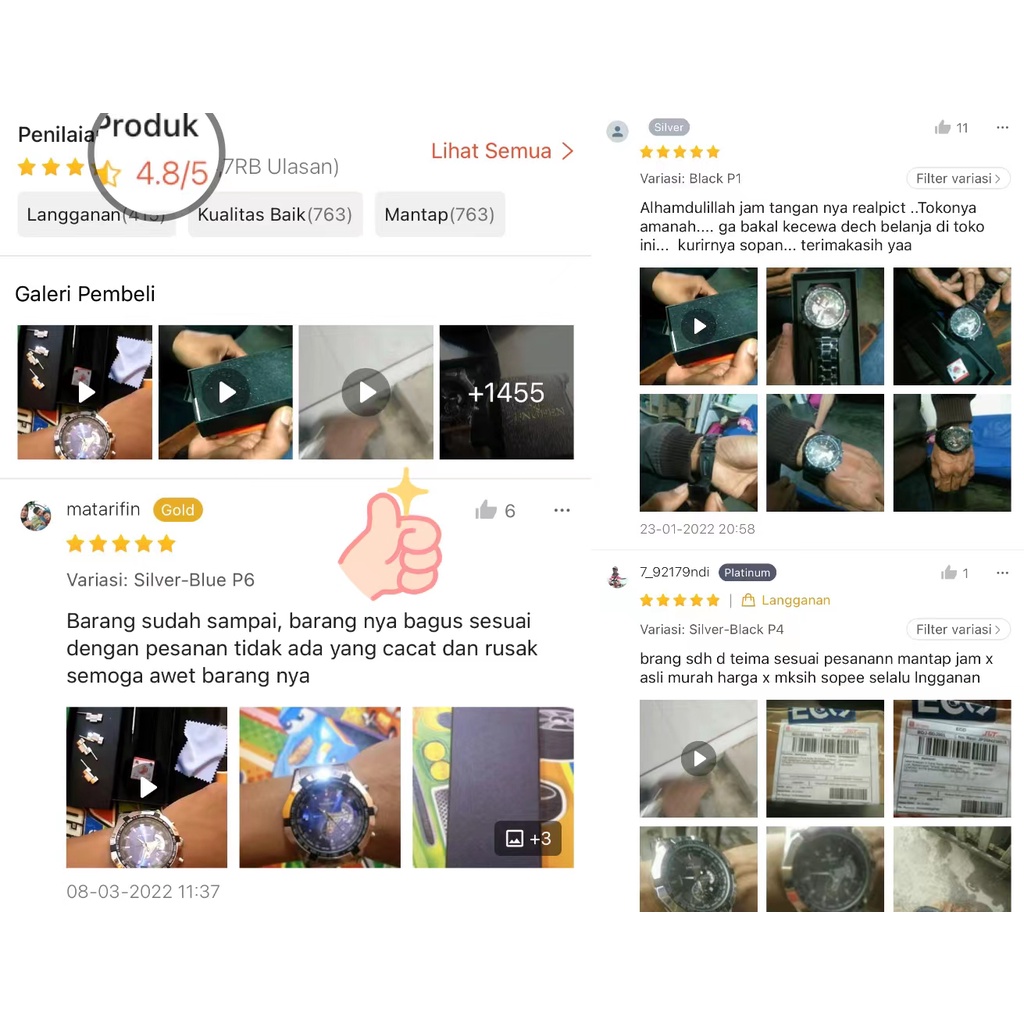The image size is (1024, 1024).
Task: Expand Filter variasi for Silver-Black P4
Action: click(x=958, y=630)
